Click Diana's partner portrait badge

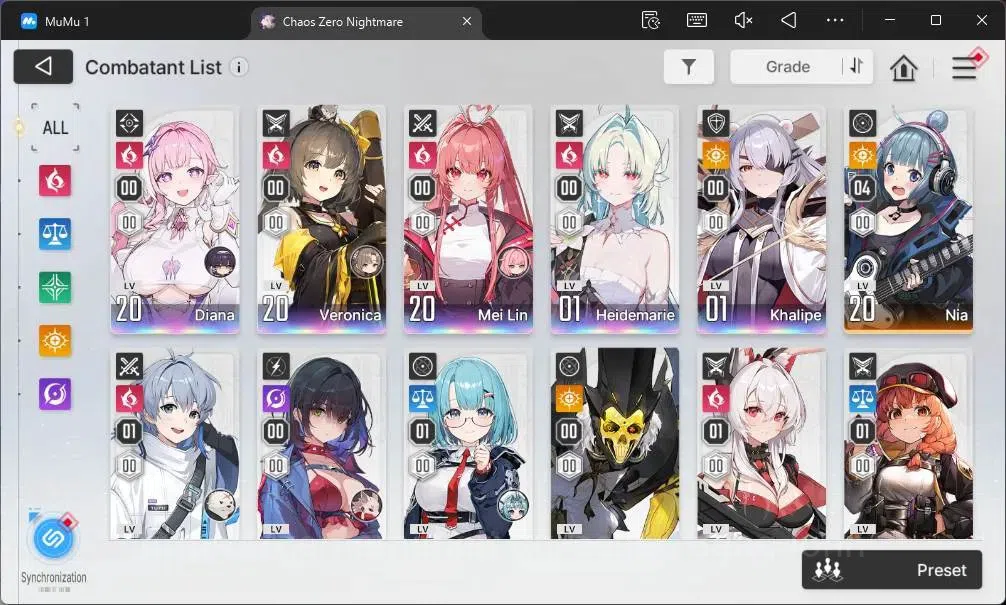[x=221, y=262]
